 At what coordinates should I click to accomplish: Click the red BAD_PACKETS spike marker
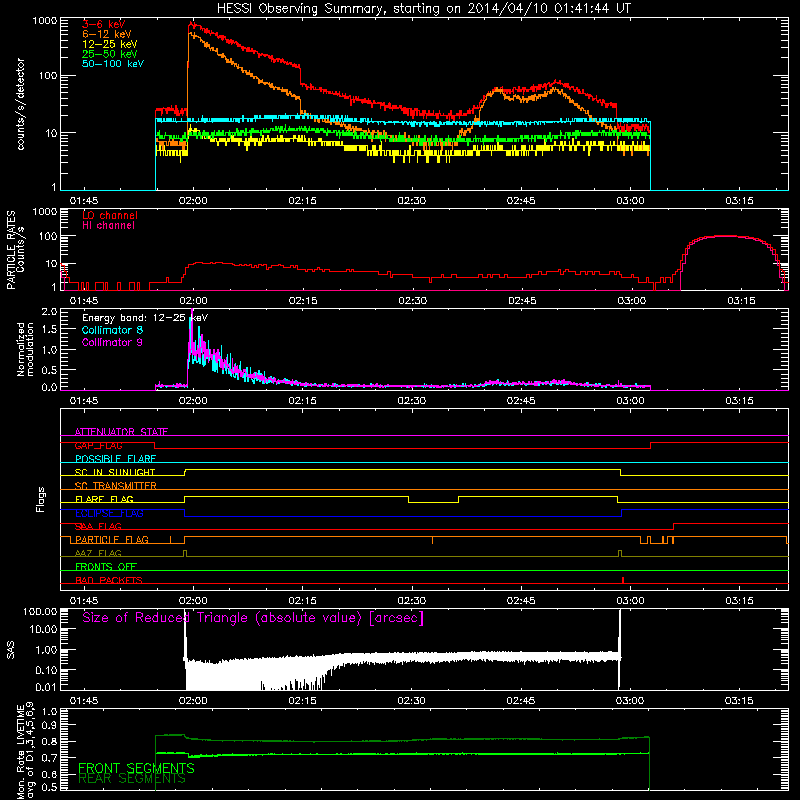coord(623,580)
